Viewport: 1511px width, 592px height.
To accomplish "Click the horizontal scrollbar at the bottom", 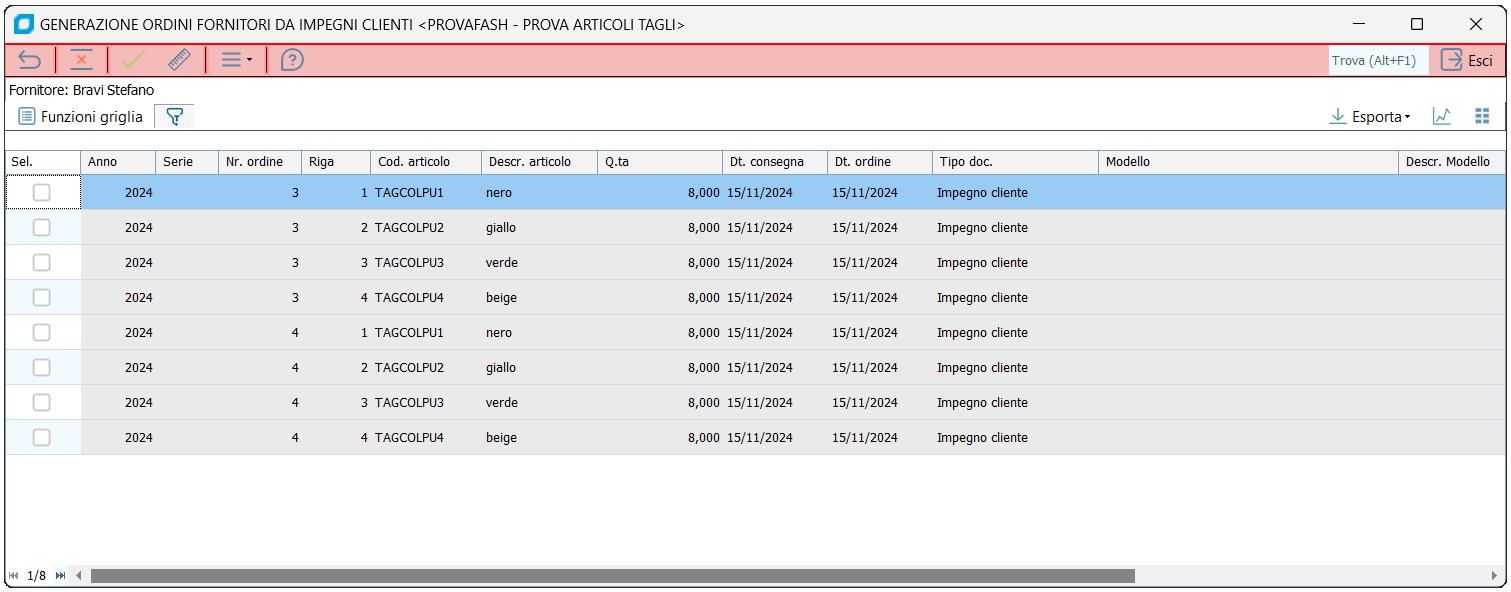I will point(612,576).
